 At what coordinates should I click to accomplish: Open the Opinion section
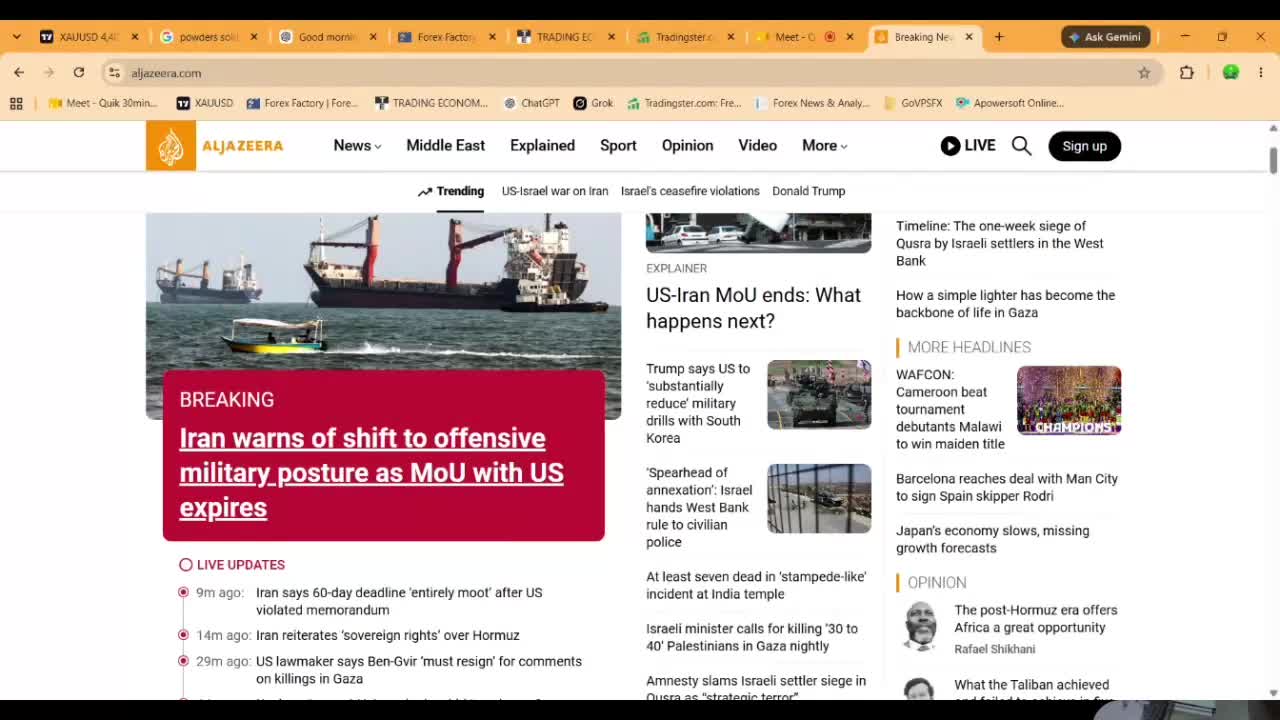(687, 146)
